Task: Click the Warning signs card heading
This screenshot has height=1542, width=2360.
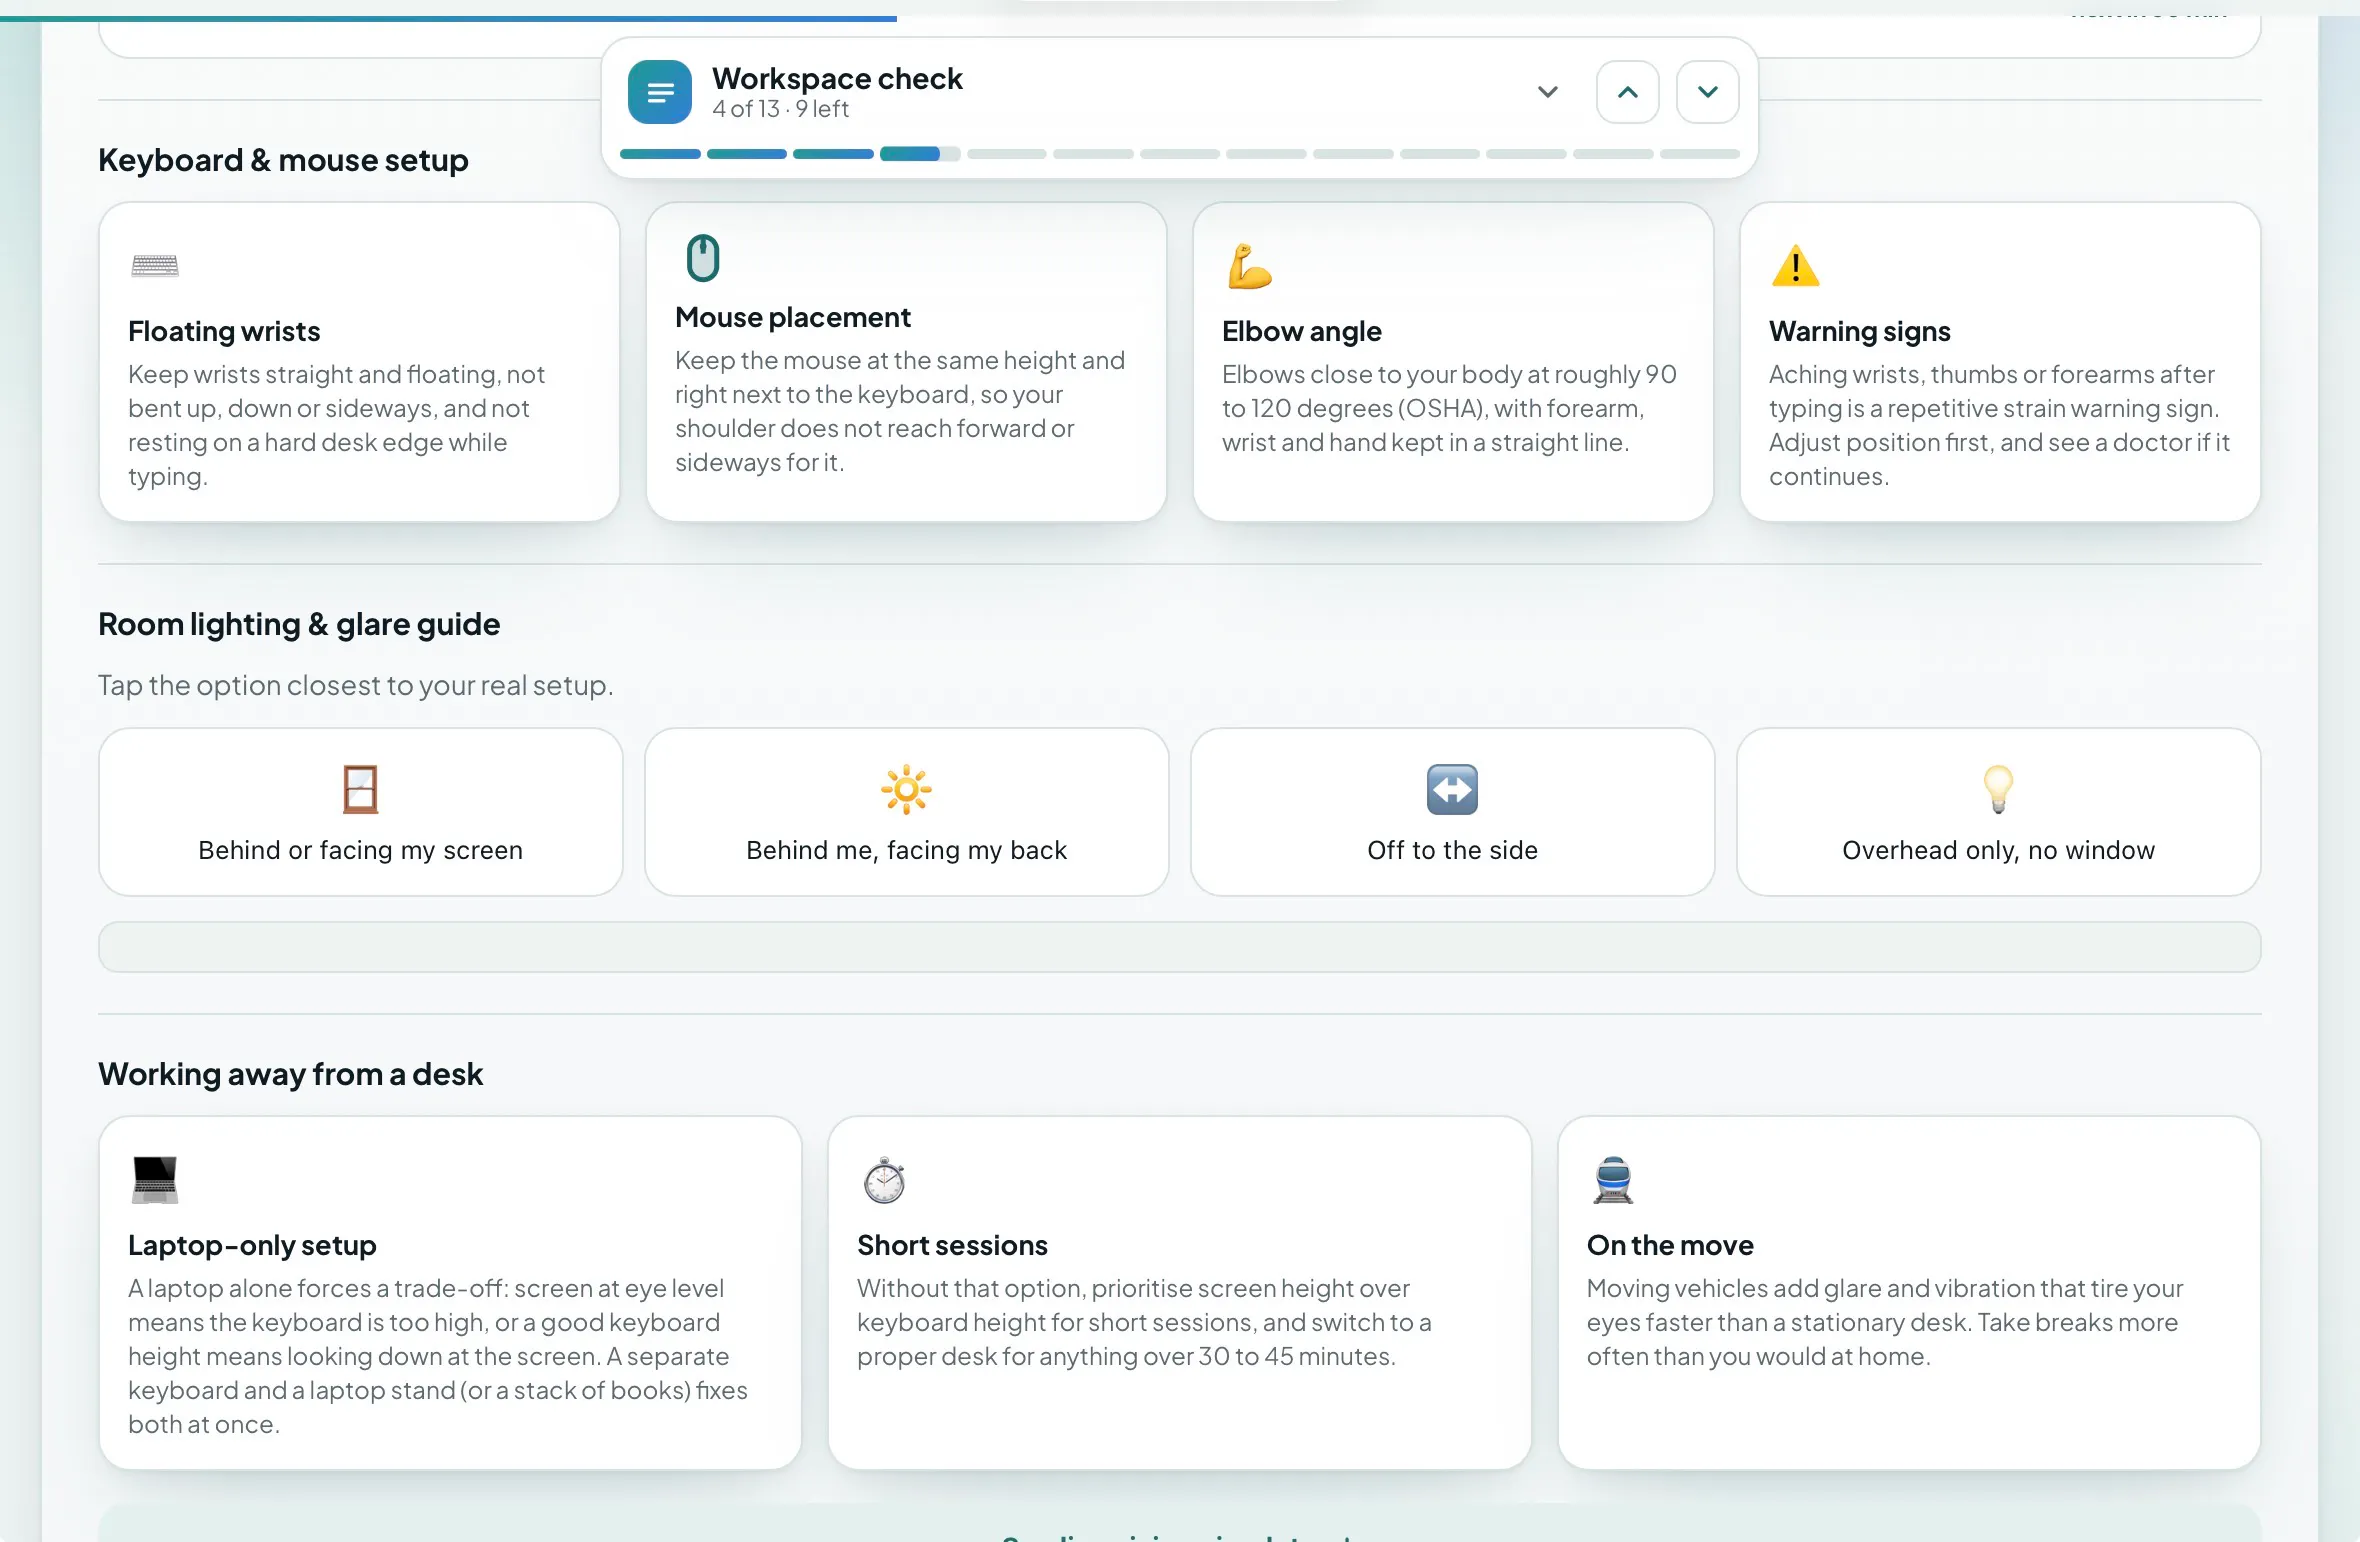Action: [1859, 331]
